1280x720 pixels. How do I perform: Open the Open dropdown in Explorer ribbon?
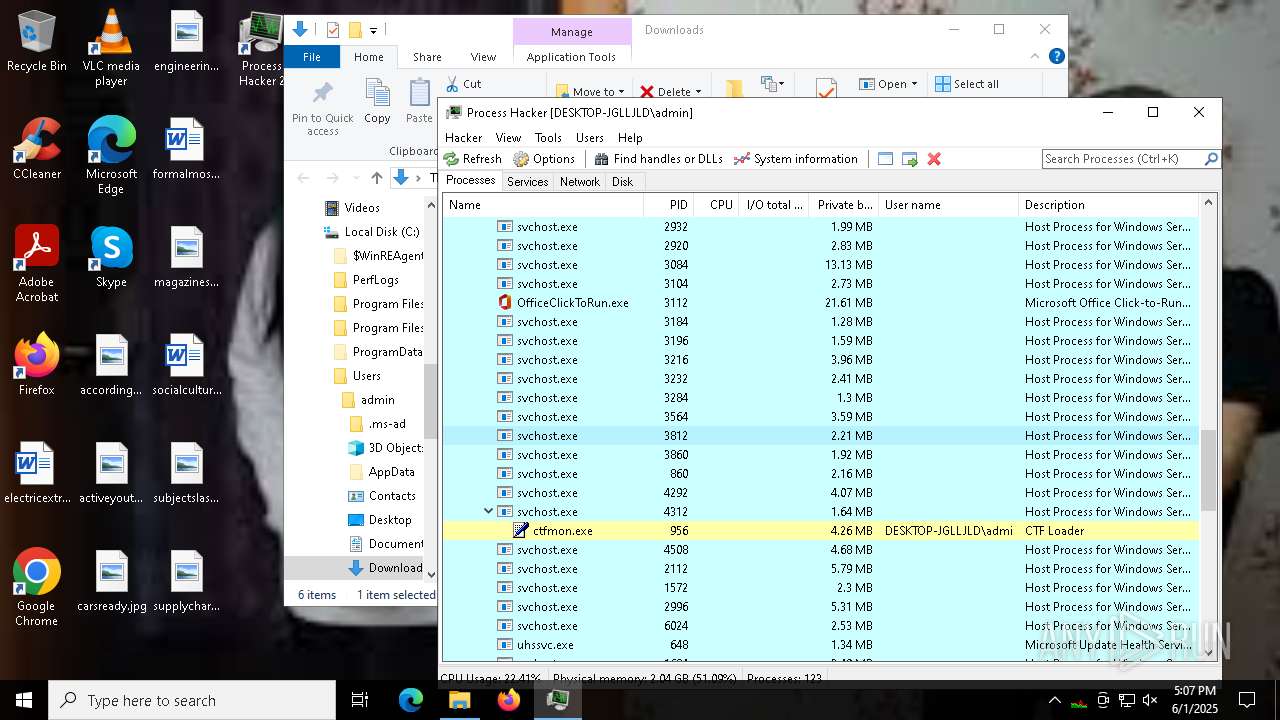click(x=889, y=84)
